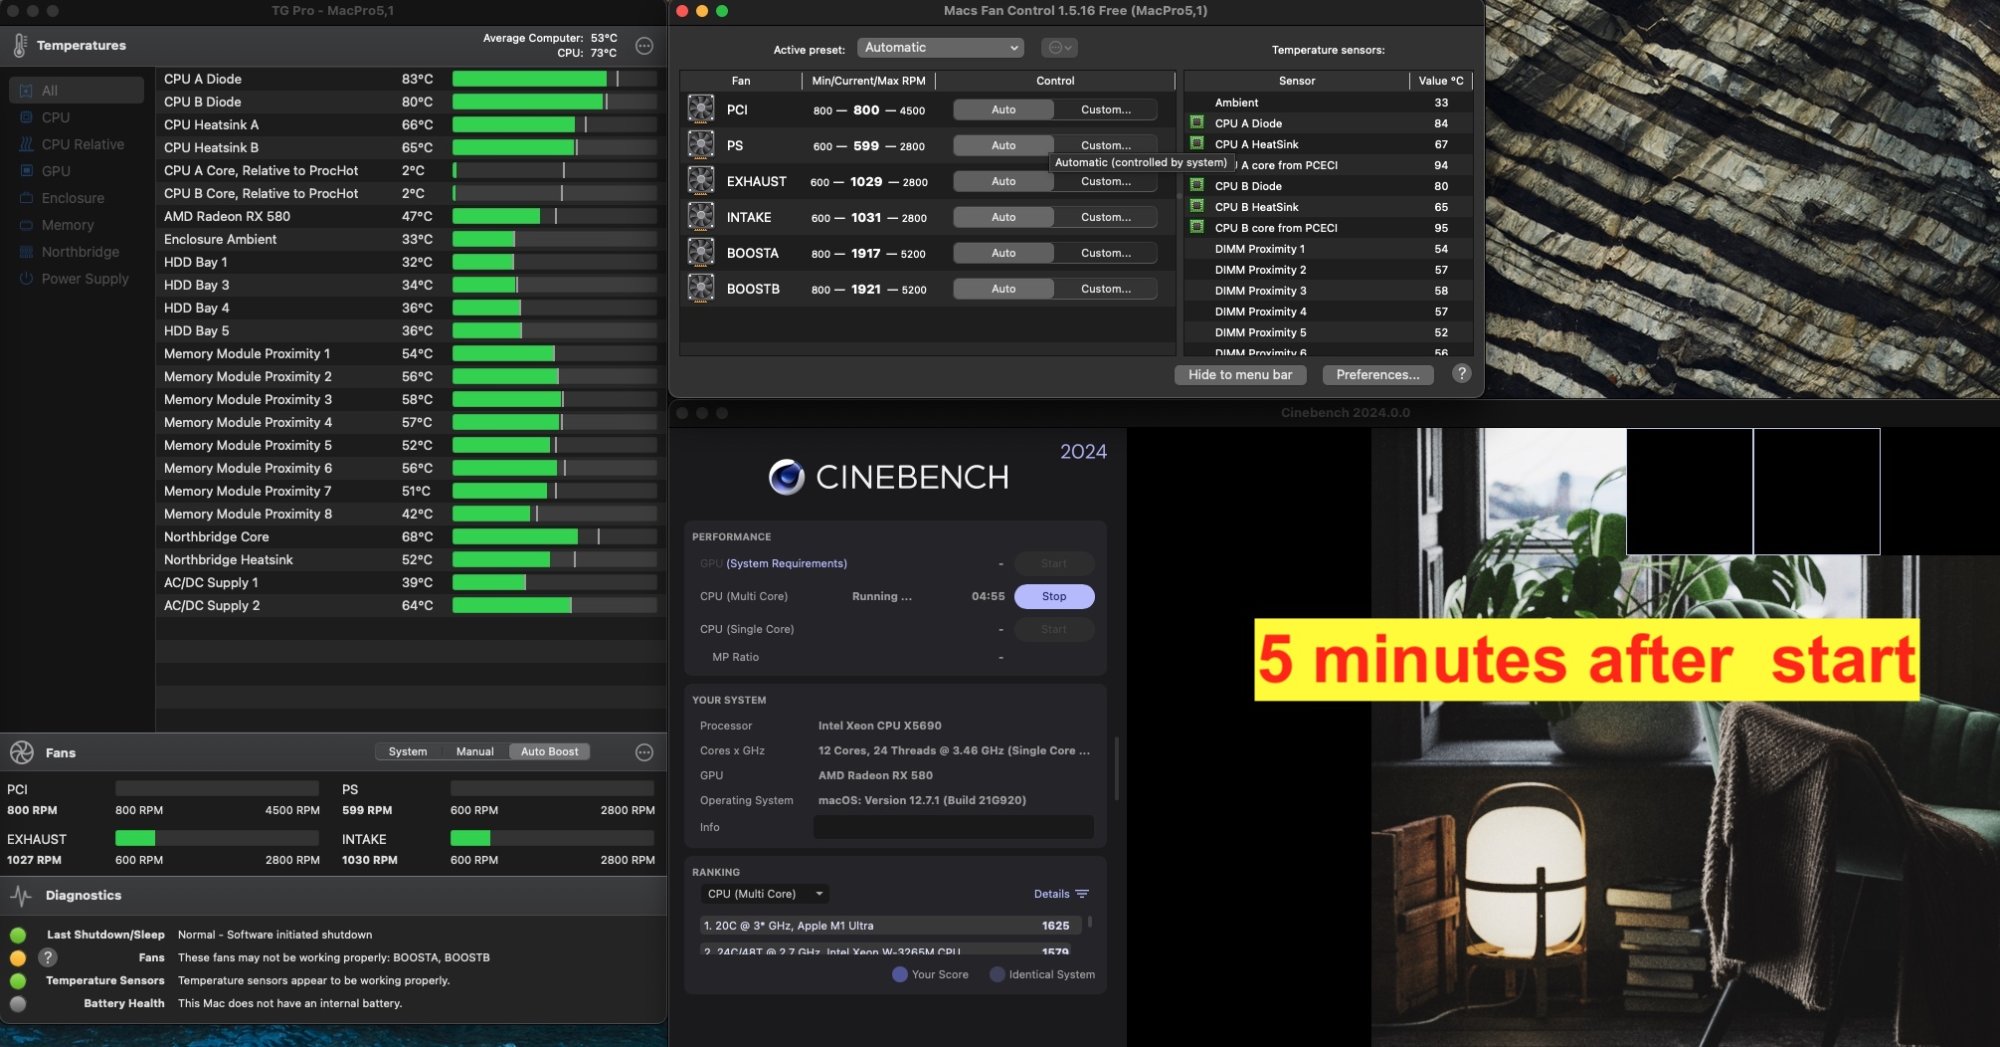Switch TG Pro fans to Manual mode
This screenshot has width=2000, height=1047.
(475, 752)
